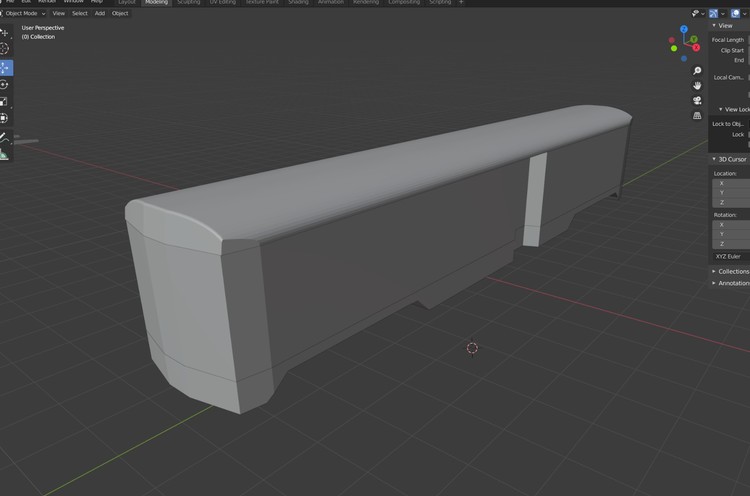Click the 'User Perspective' viewport label

click(x=43, y=28)
